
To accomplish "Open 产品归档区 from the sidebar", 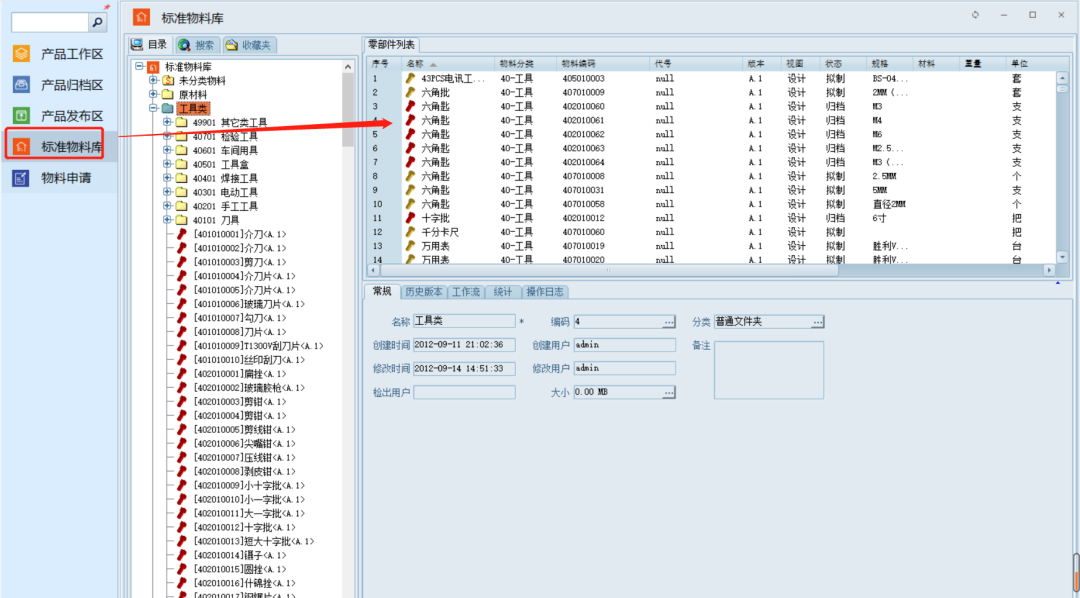I will (x=71, y=85).
